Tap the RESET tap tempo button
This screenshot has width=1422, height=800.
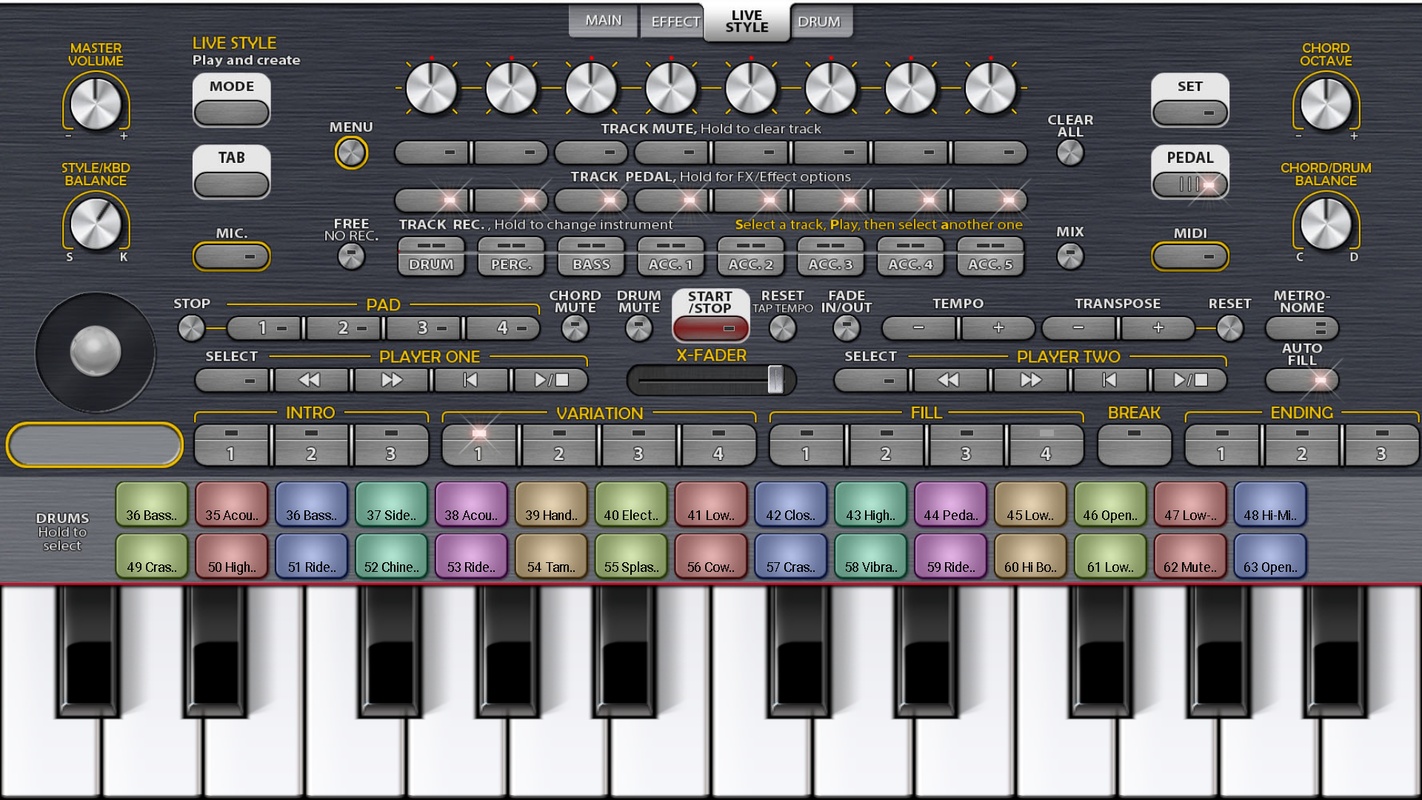[782, 328]
